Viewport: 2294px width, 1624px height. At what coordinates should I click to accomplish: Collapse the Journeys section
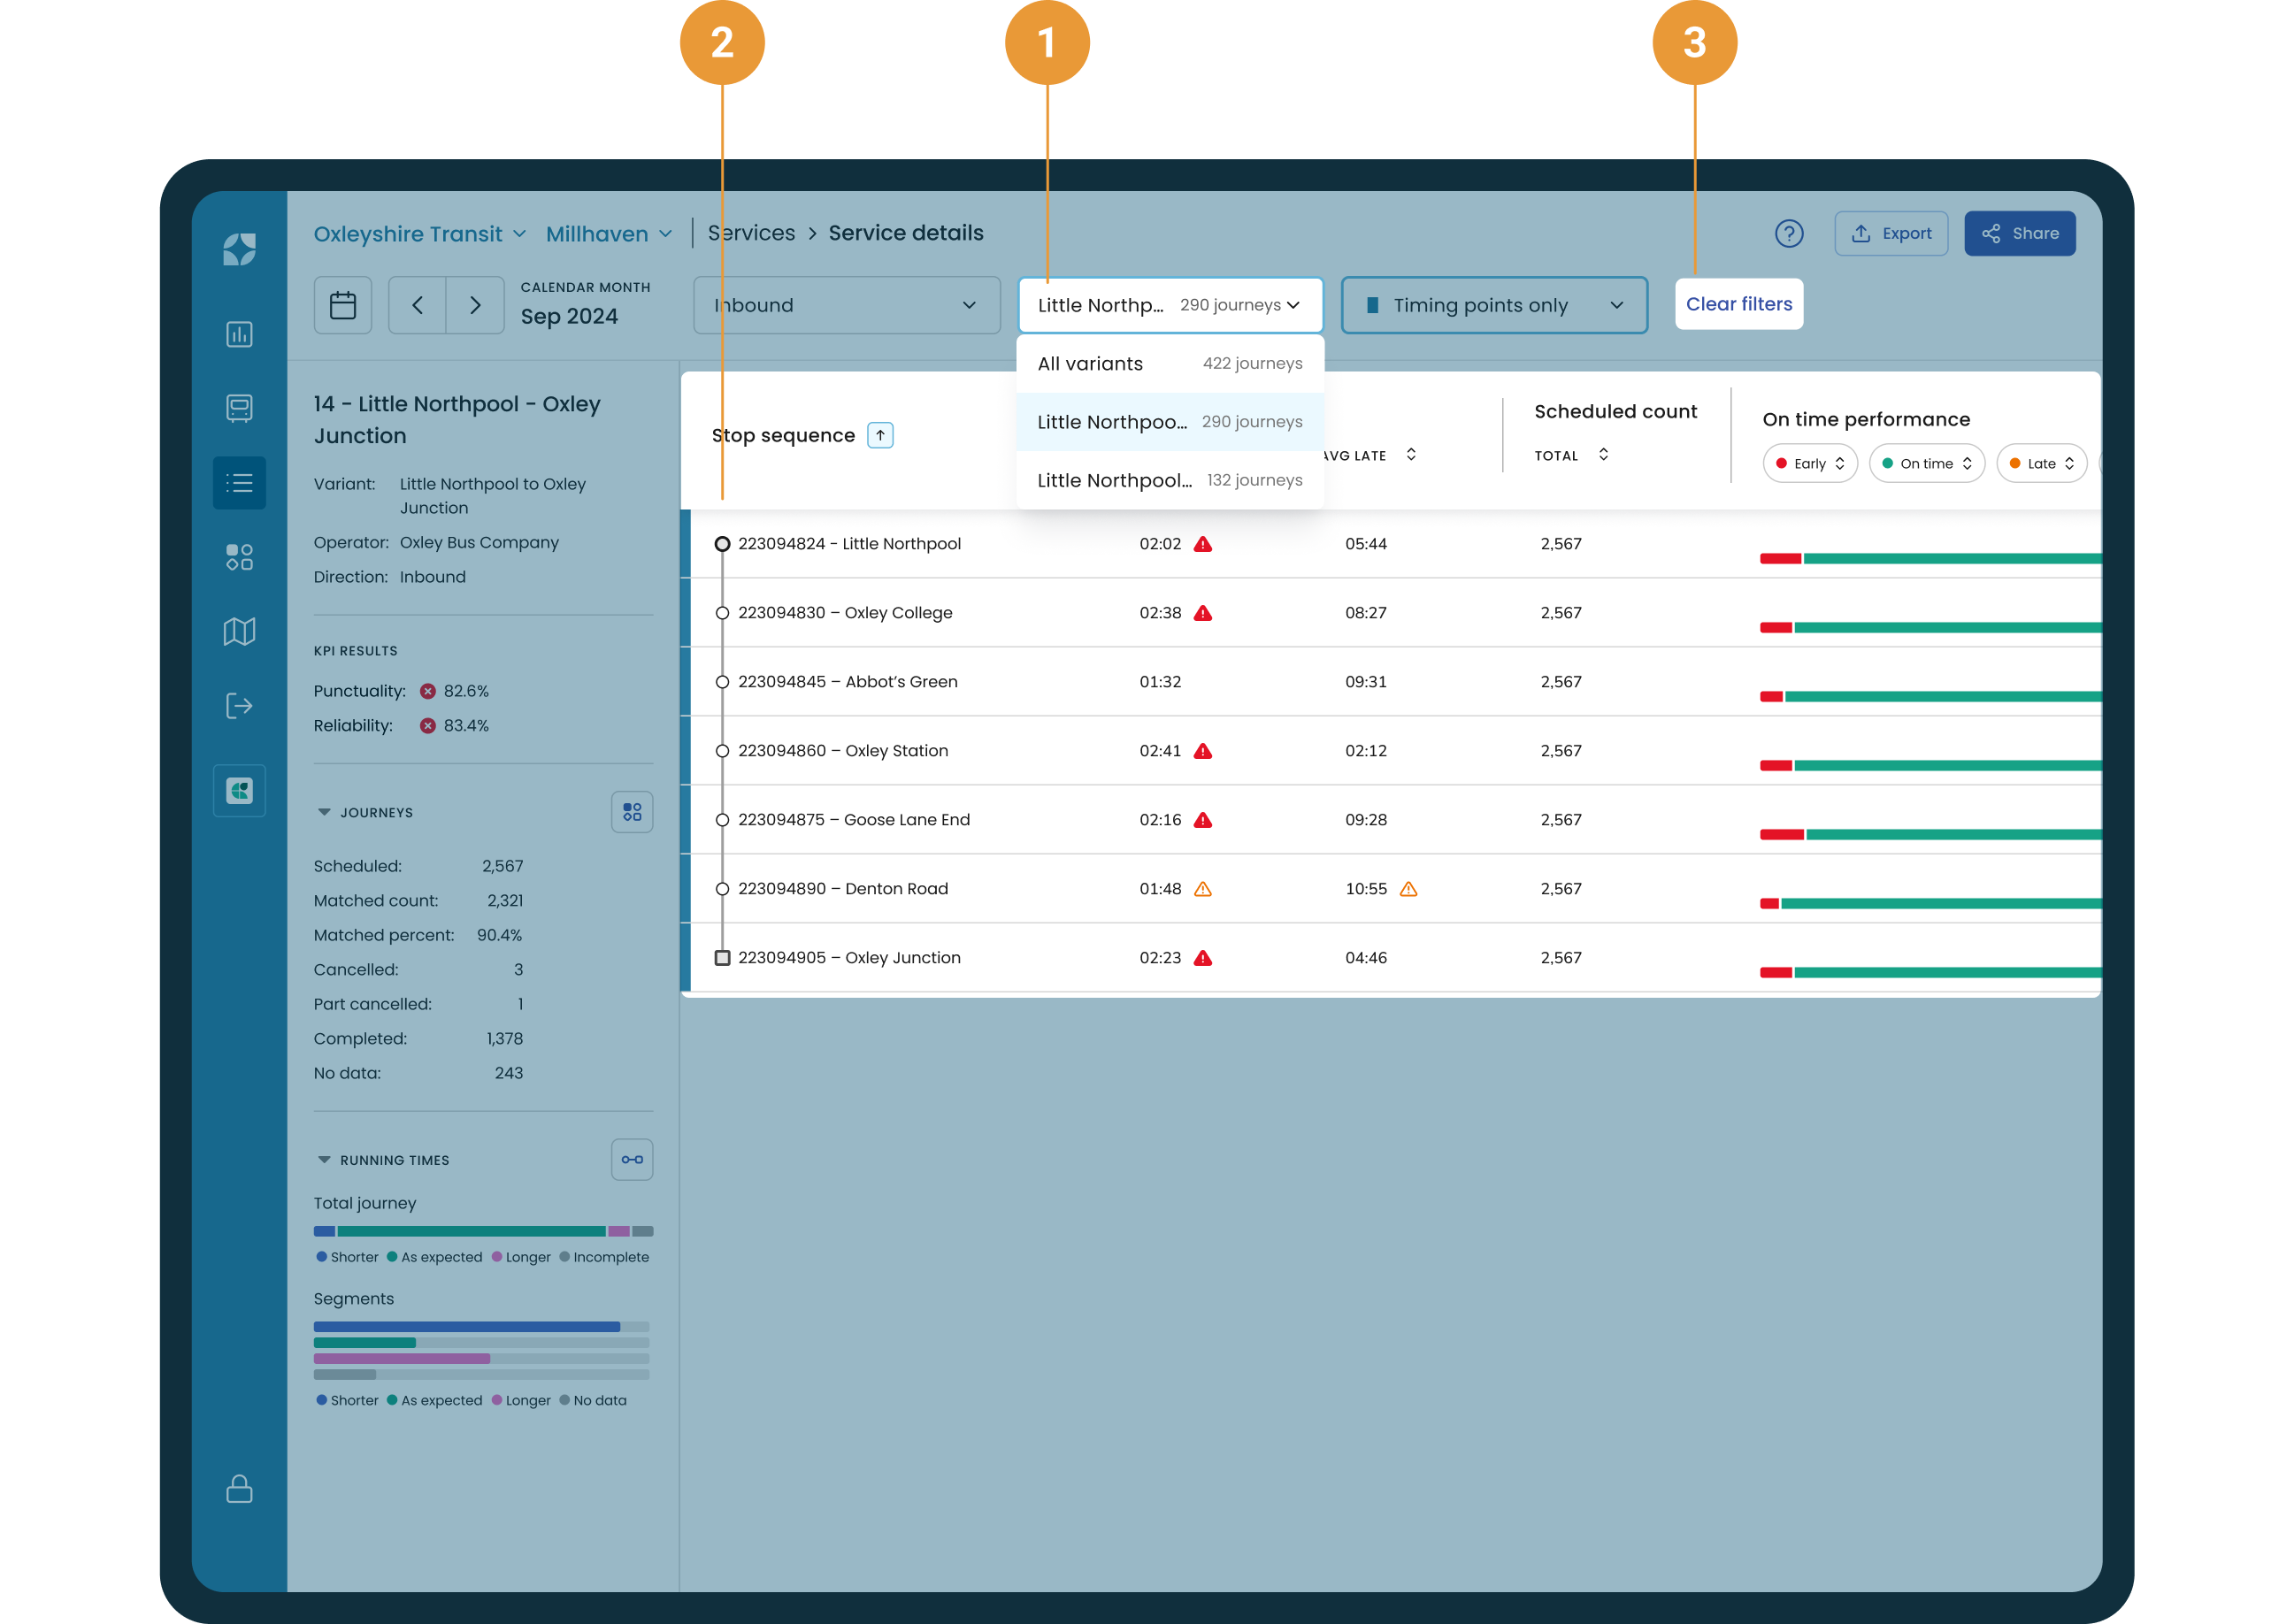(x=324, y=812)
